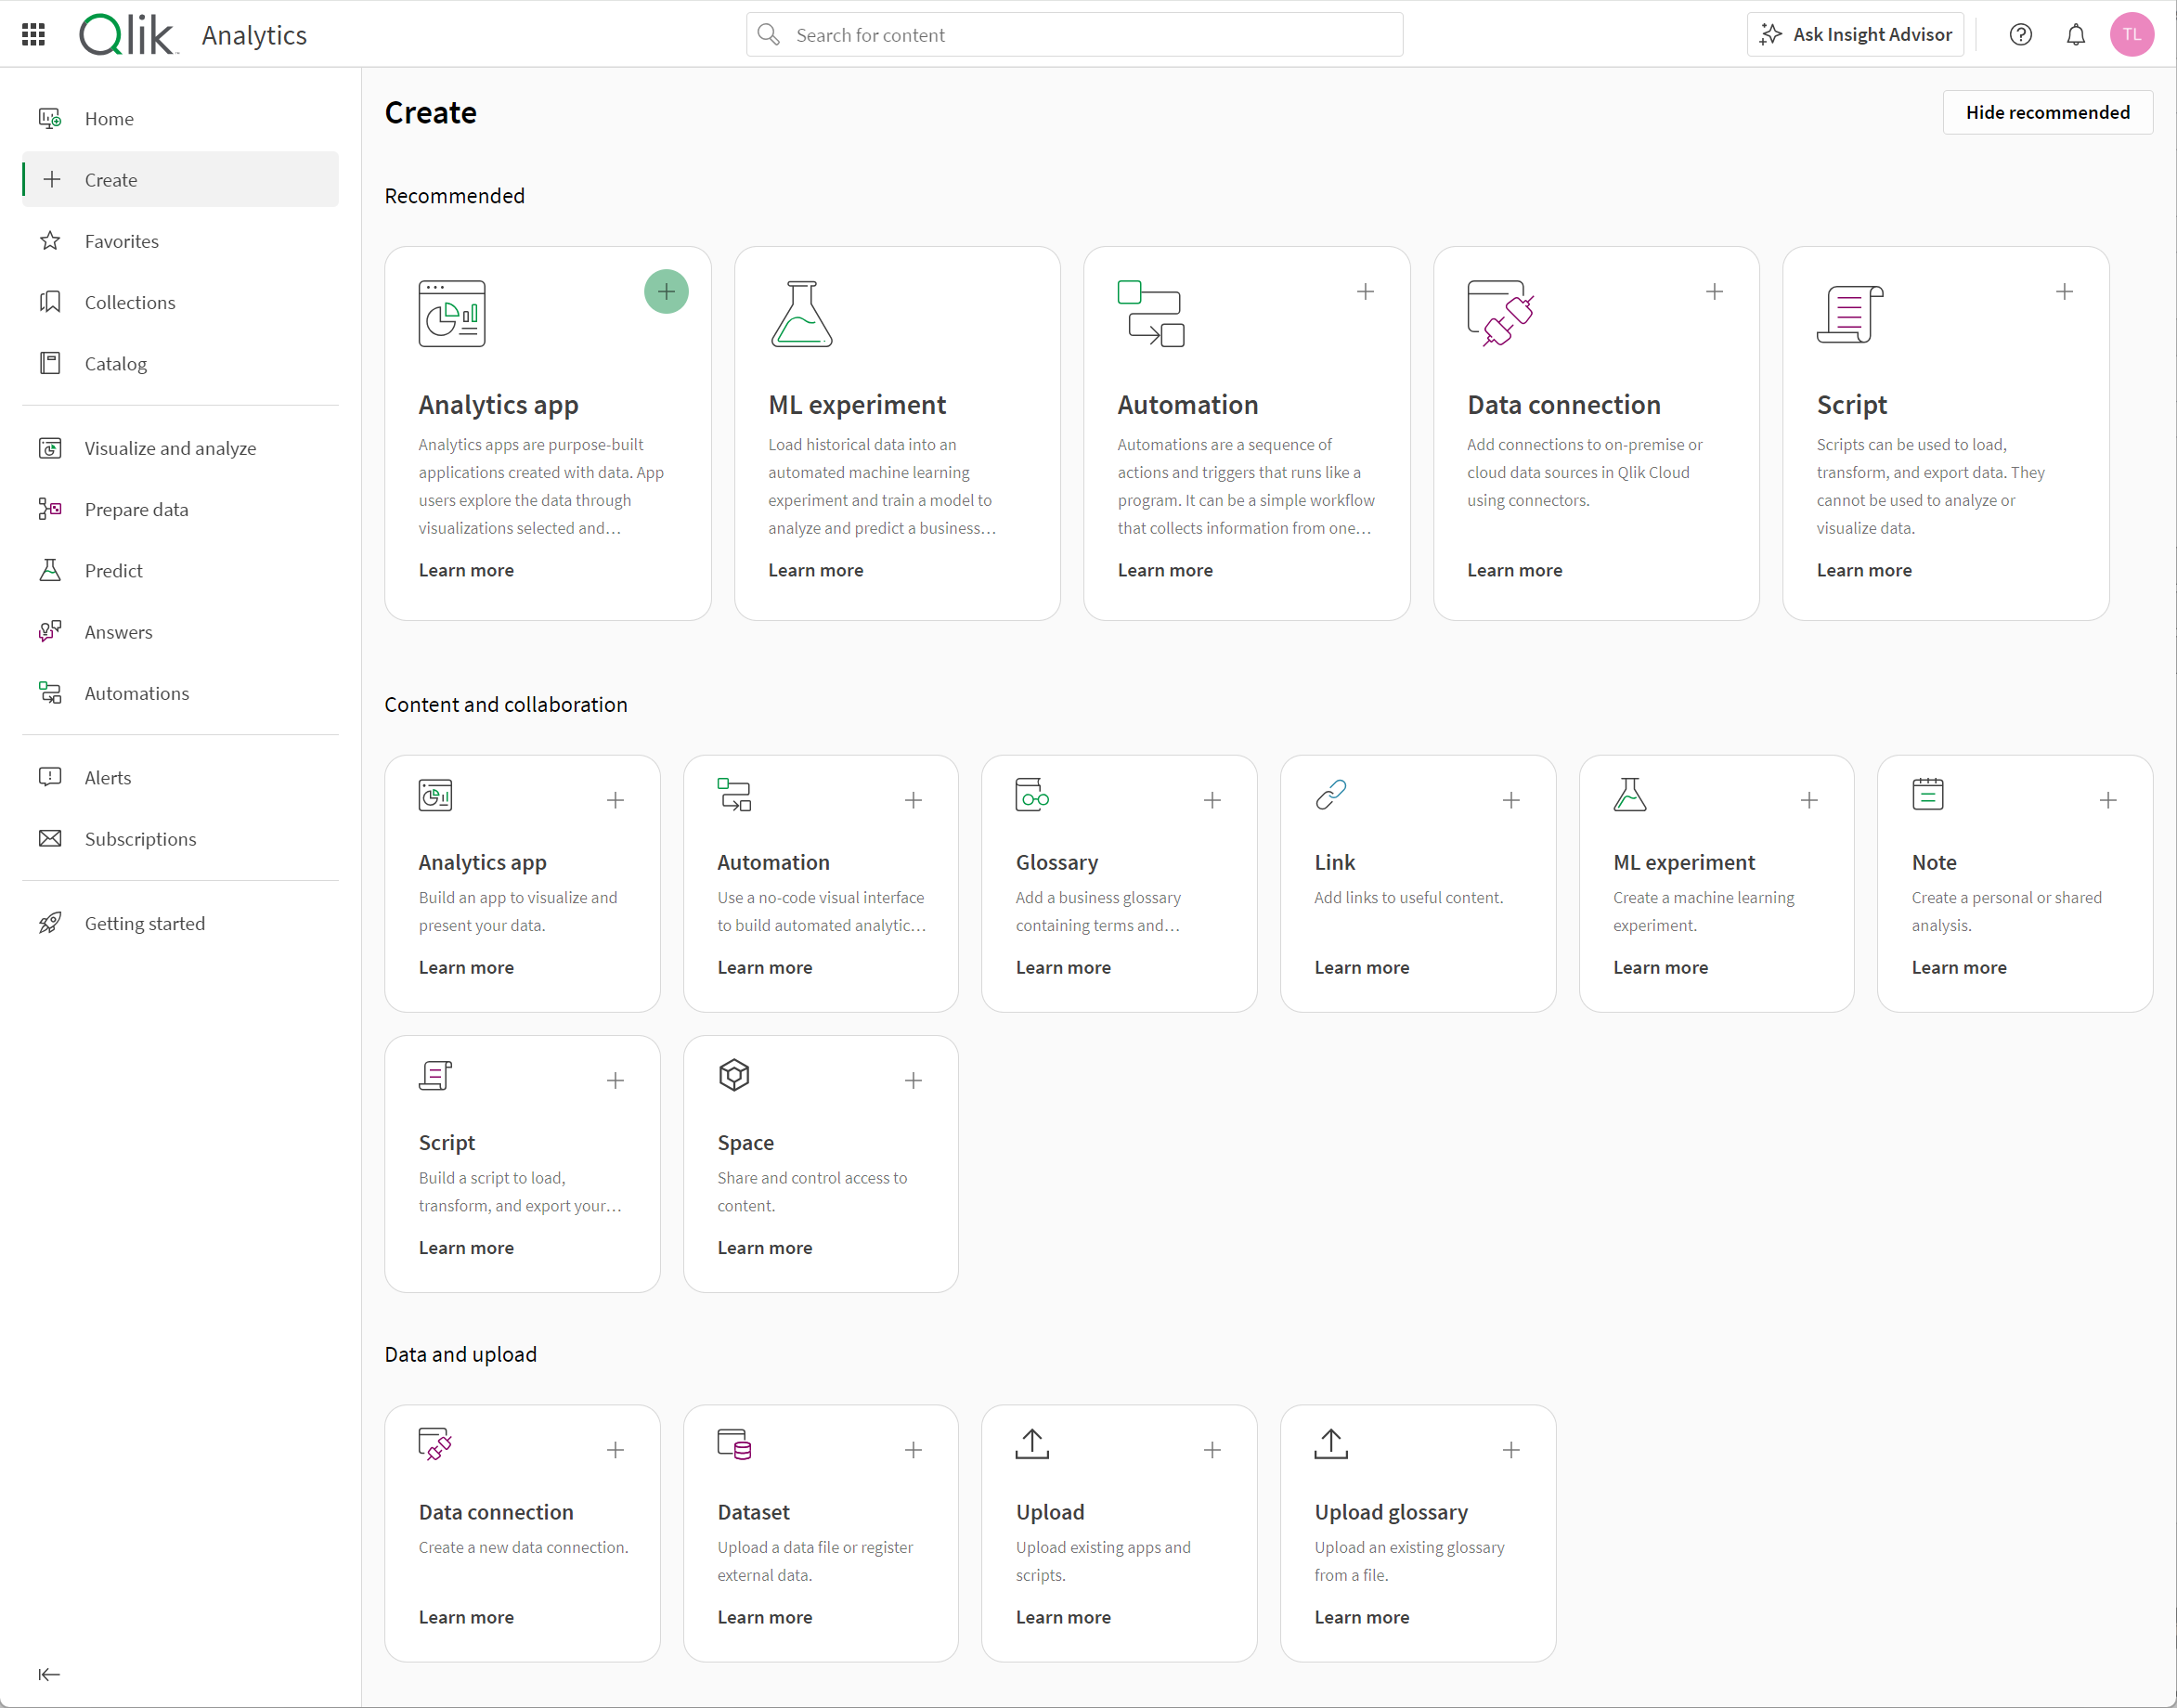Click the Glossary icon in Content section
This screenshot has height=1708, width=2177.
1033,796
